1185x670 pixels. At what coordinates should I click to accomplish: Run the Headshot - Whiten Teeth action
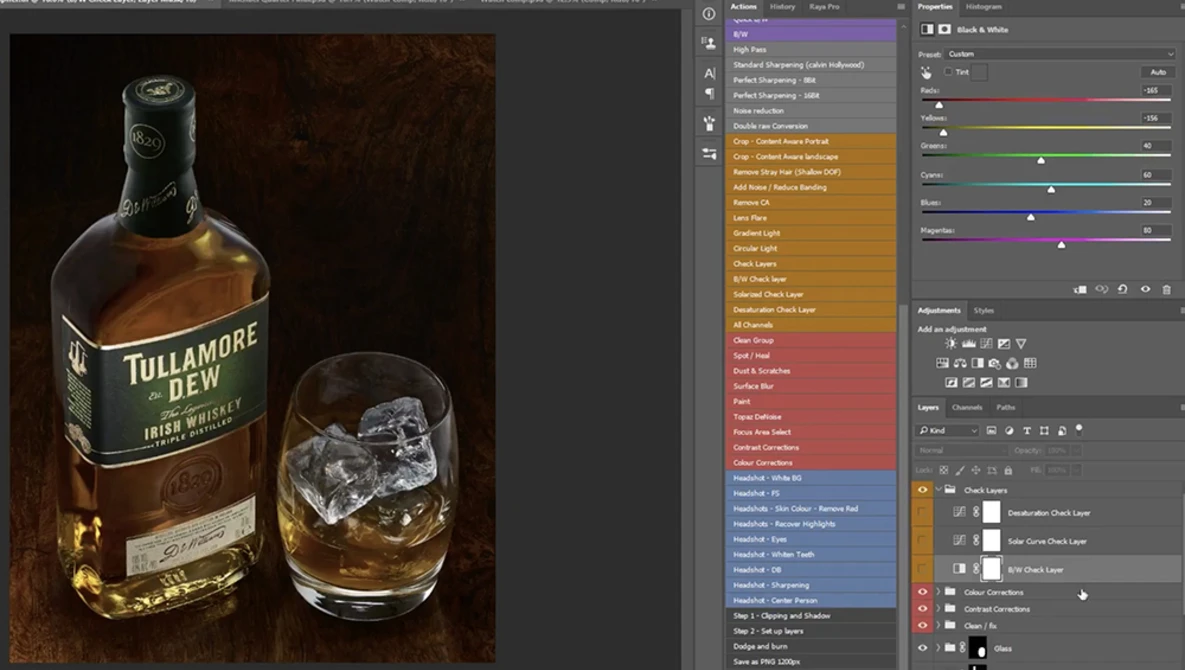coord(811,554)
